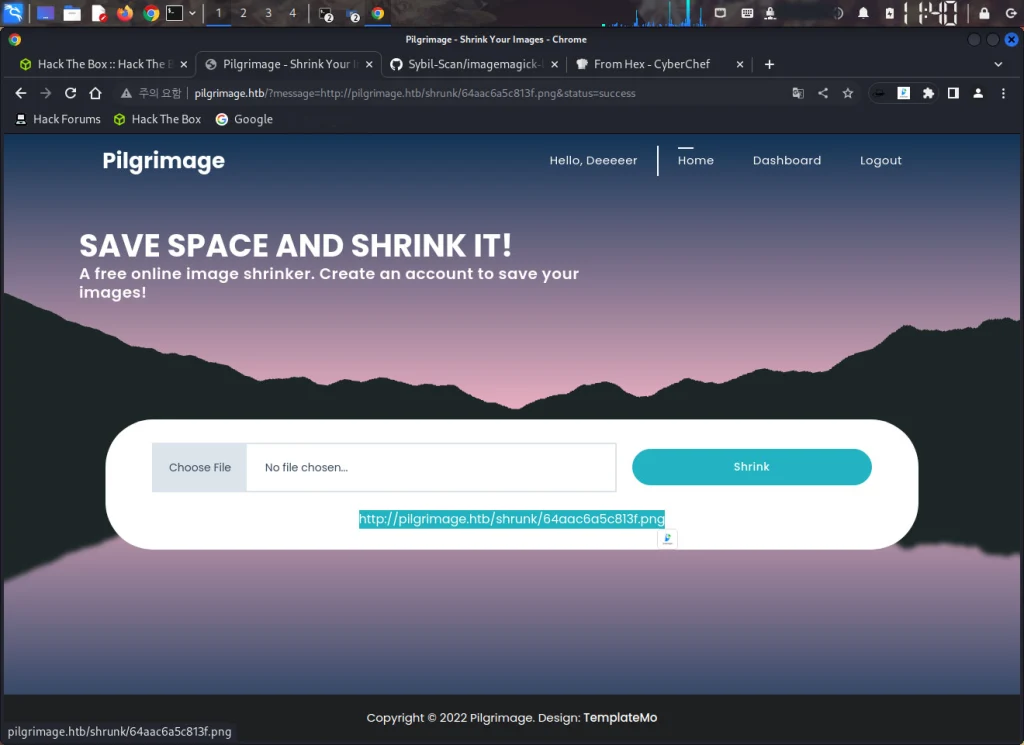
Task: Click the share page icon
Action: [x=823, y=93]
